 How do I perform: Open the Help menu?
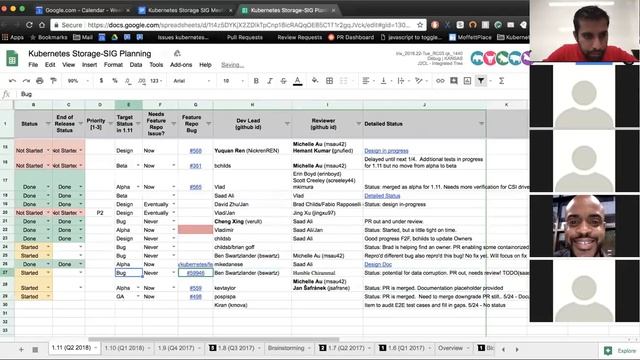tap(205, 64)
